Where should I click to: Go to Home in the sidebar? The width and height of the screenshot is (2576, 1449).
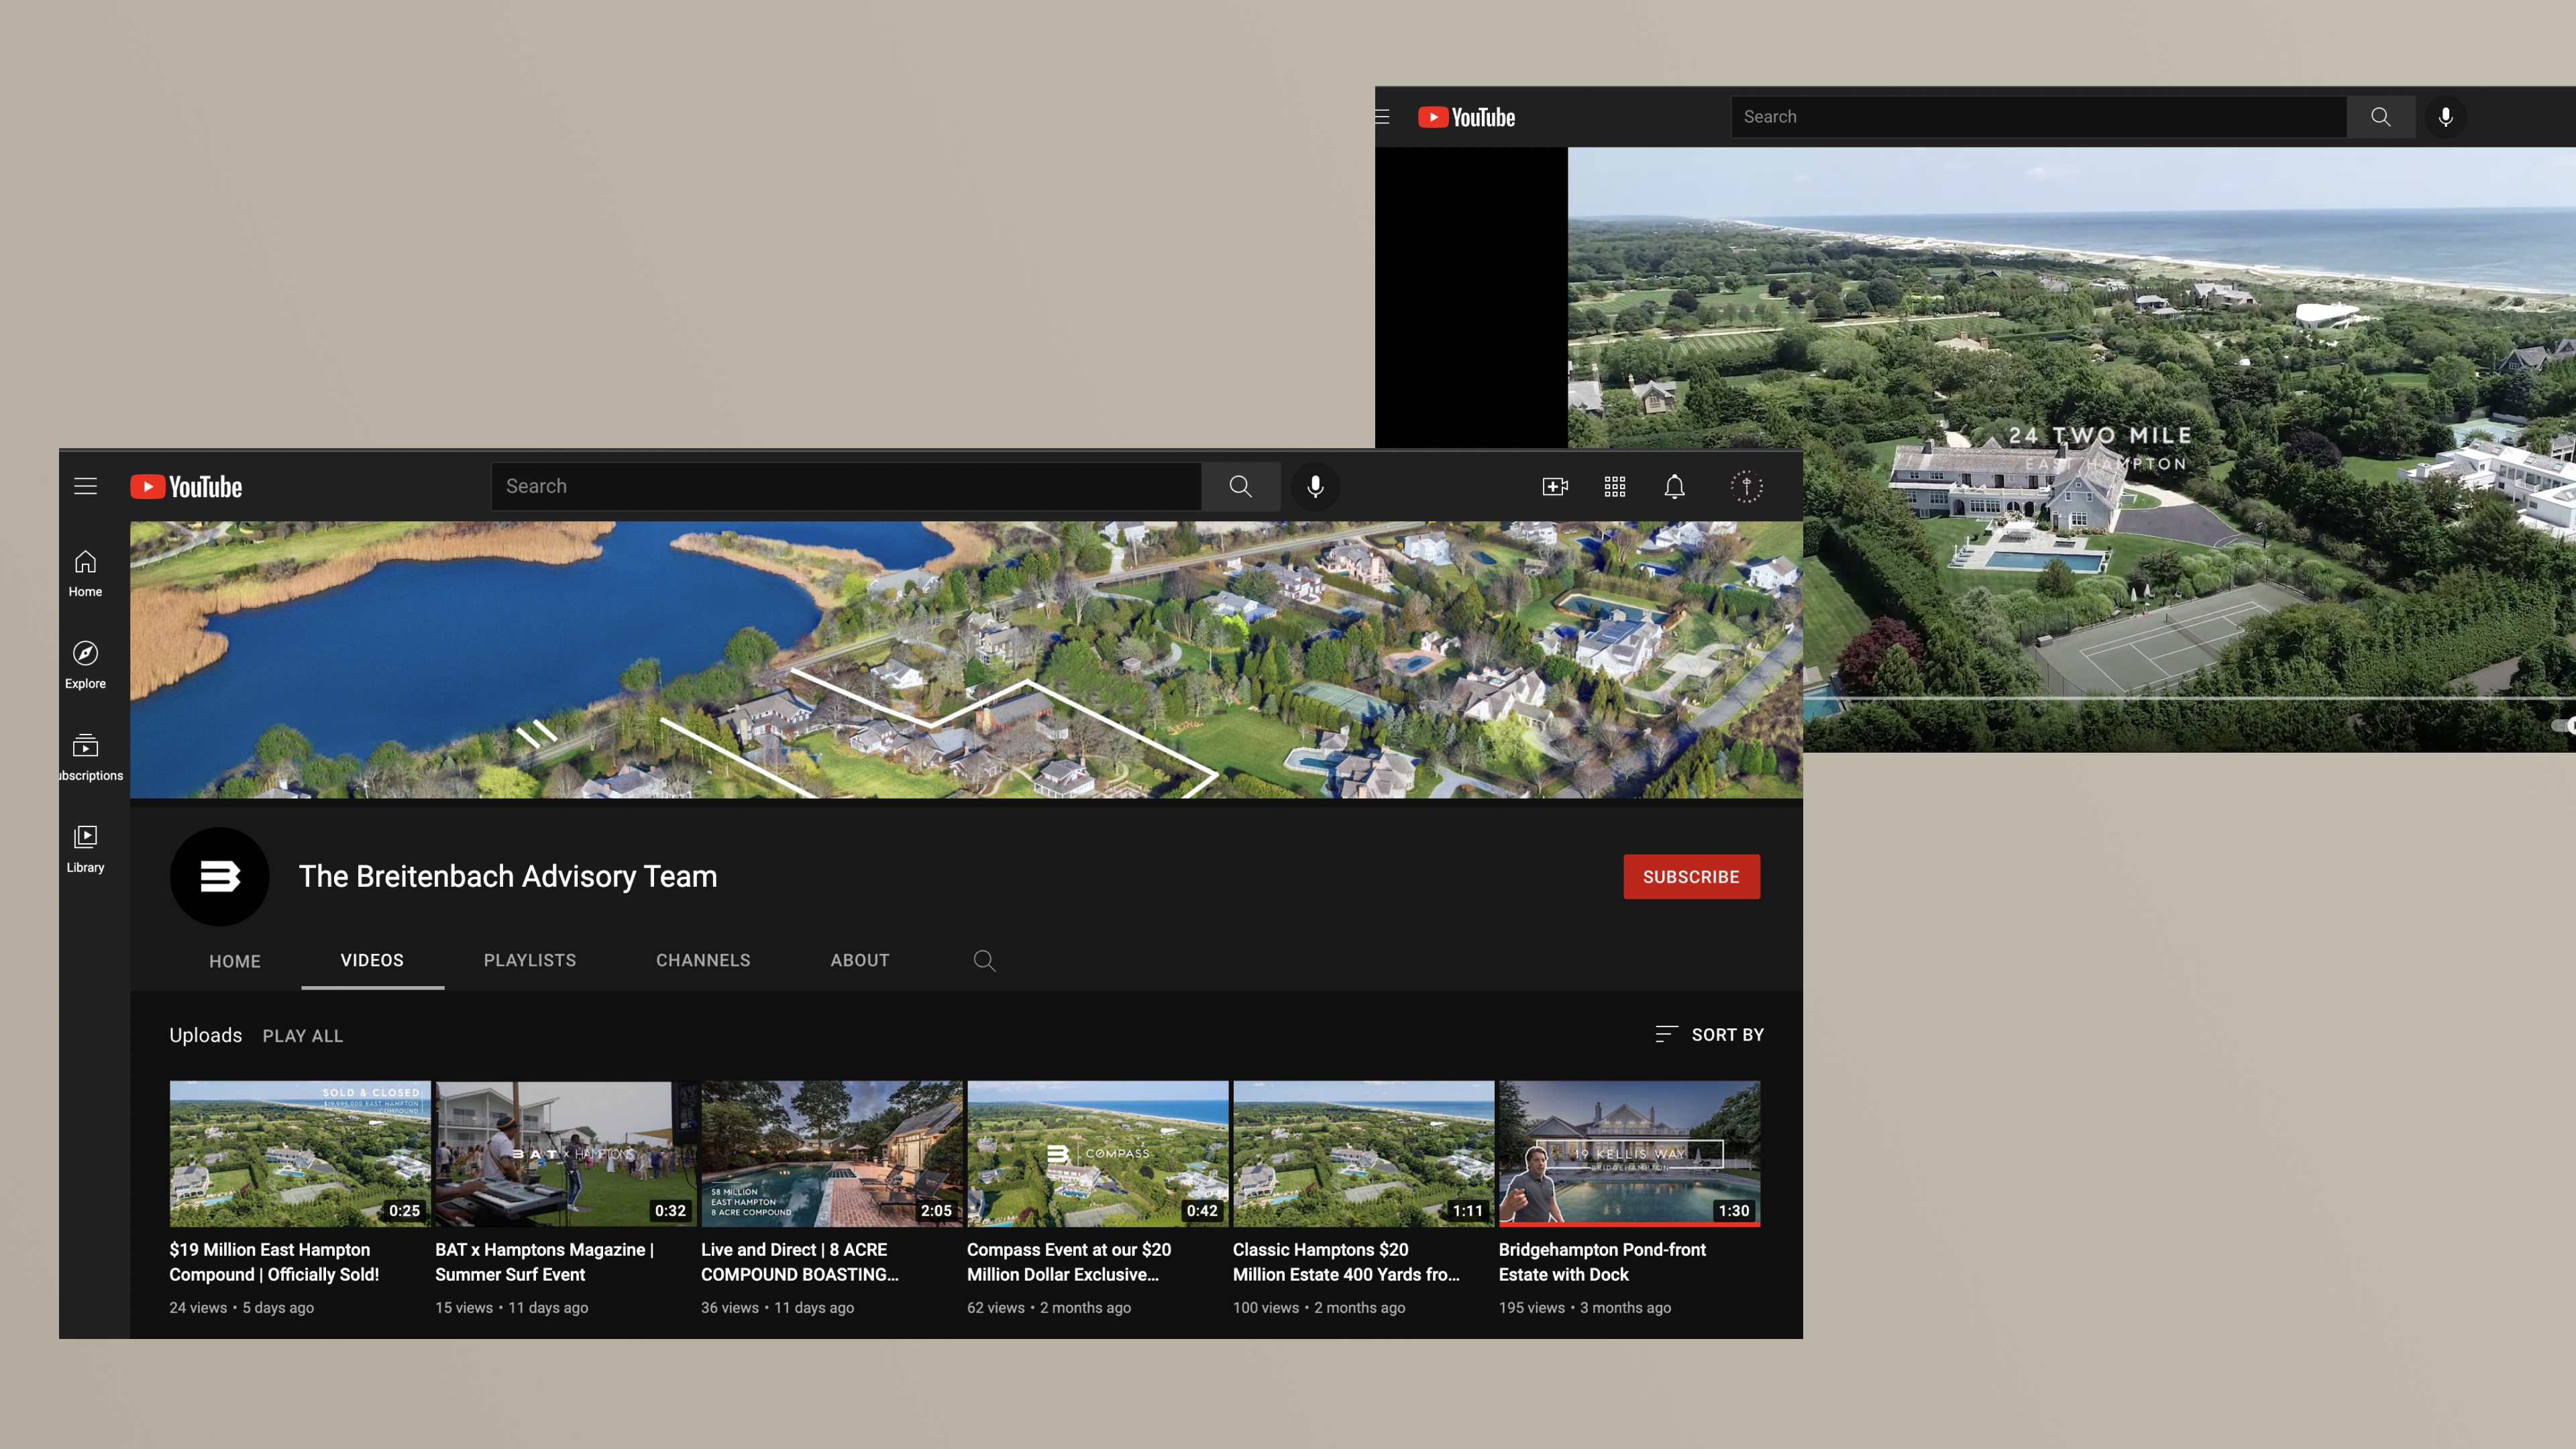85,574
